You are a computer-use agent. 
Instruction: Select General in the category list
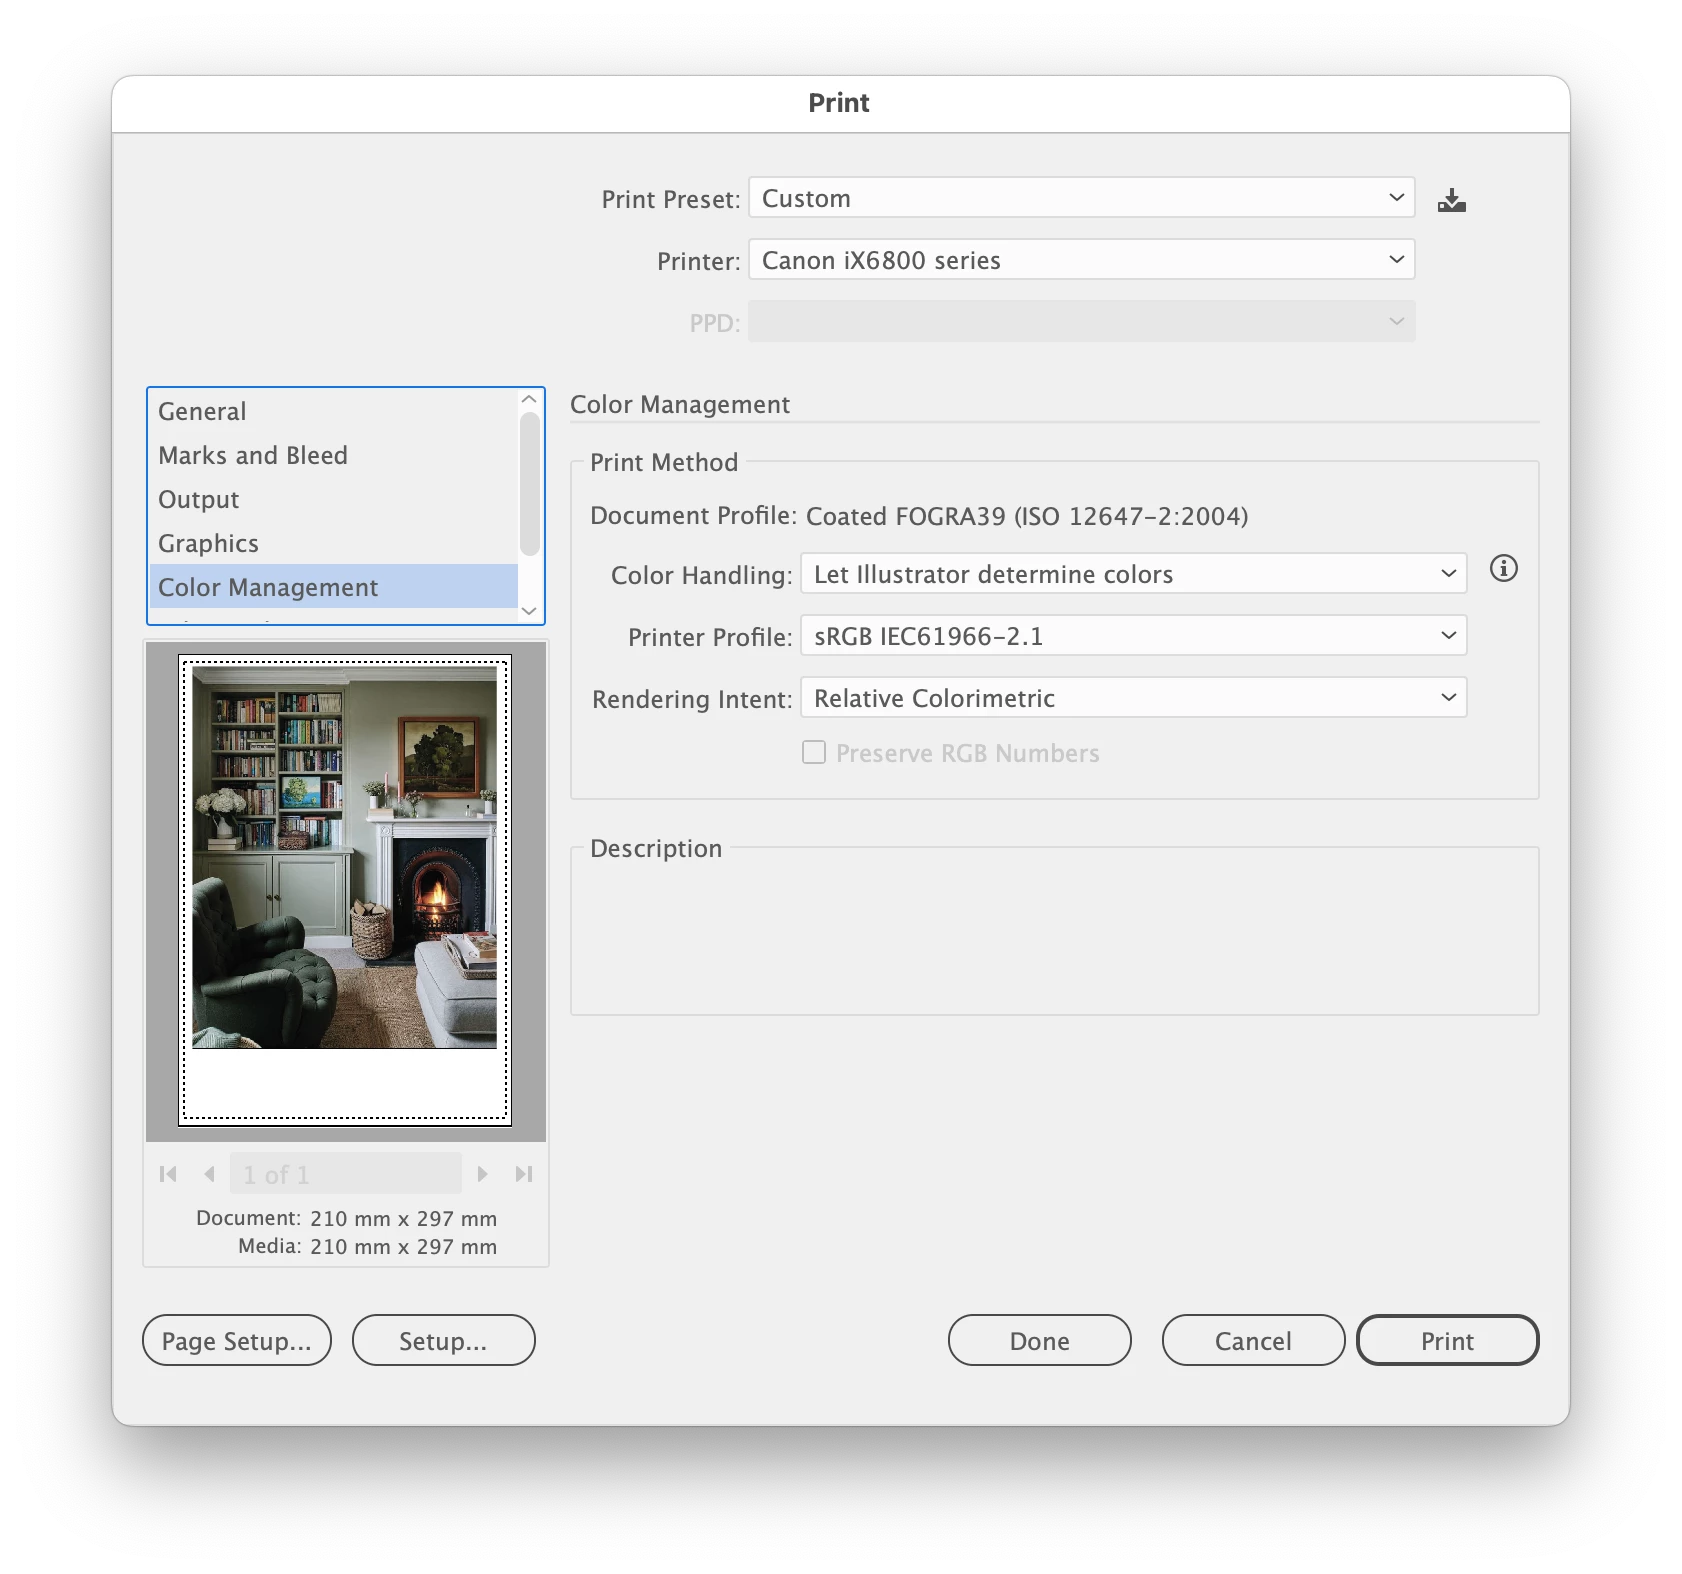[x=334, y=411]
